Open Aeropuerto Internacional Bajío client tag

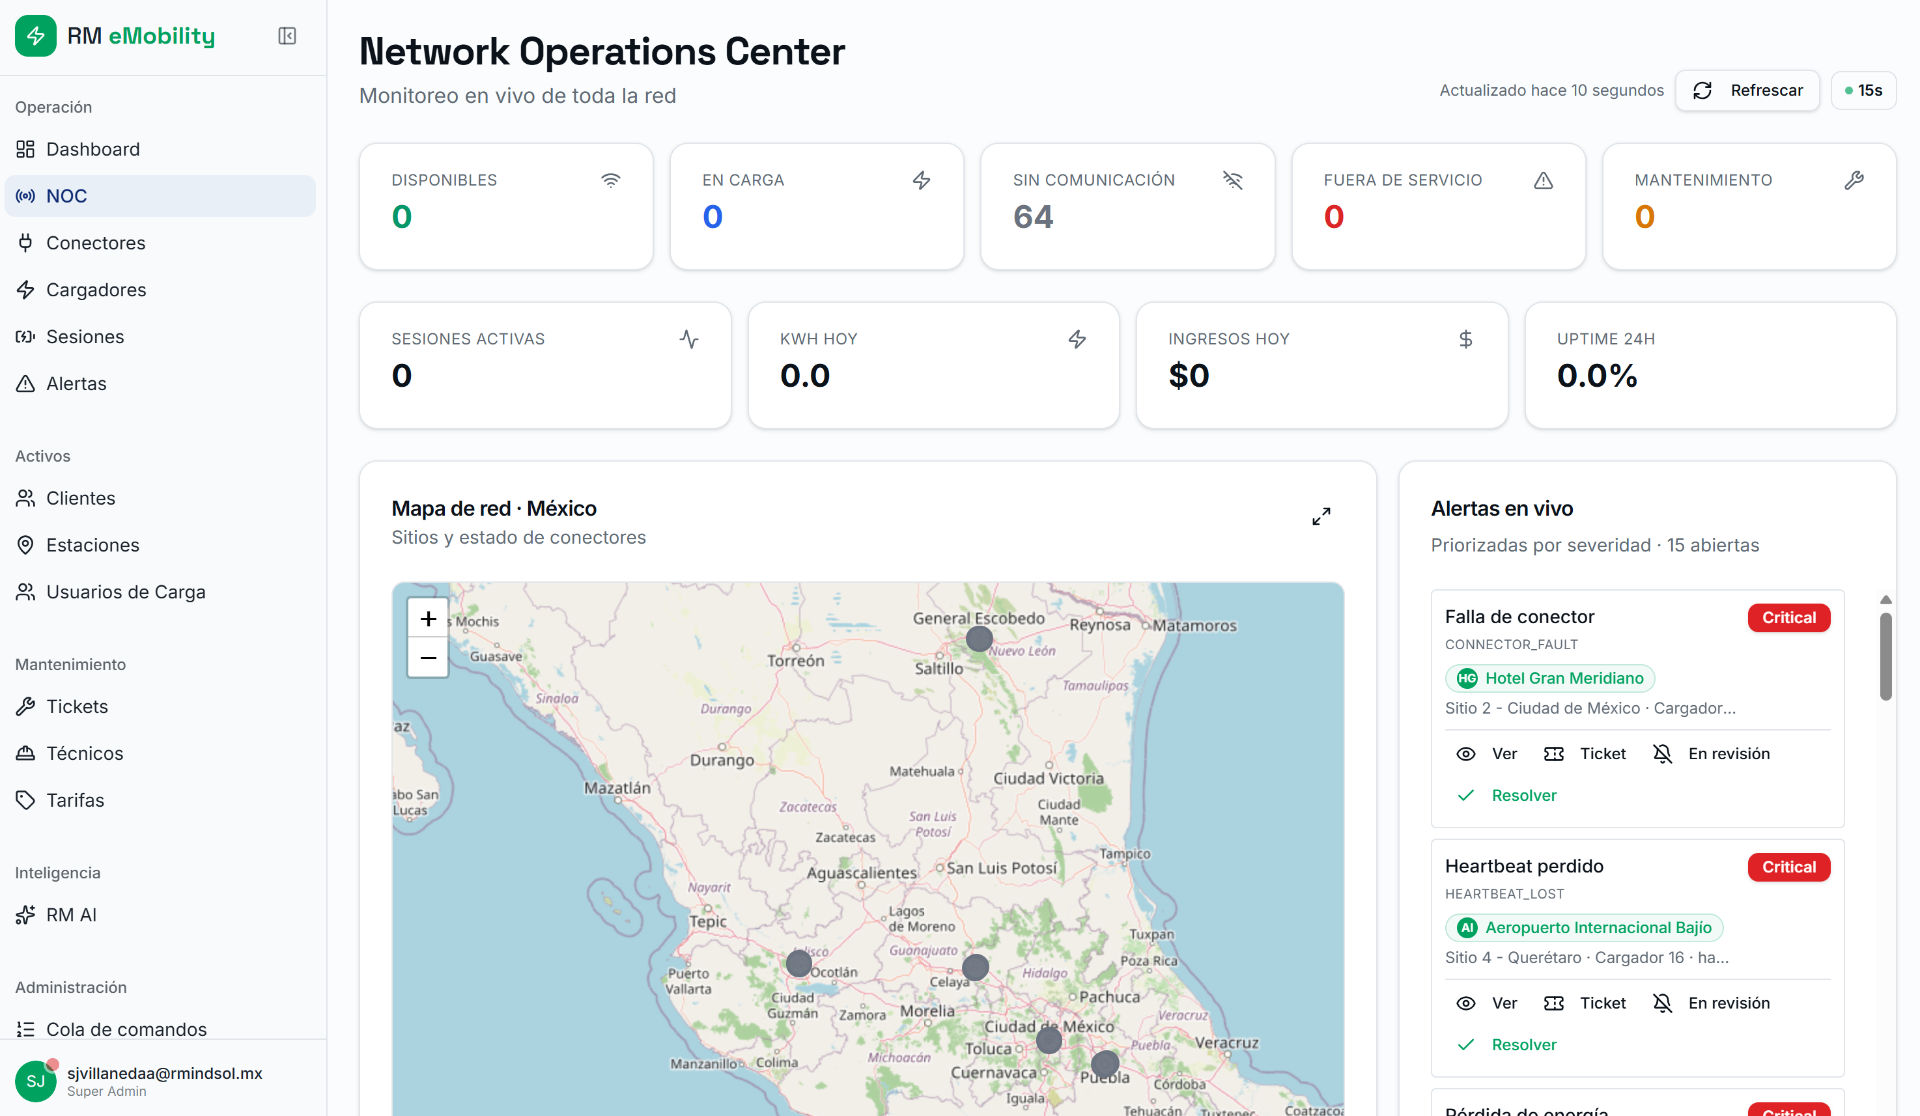[1584, 928]
